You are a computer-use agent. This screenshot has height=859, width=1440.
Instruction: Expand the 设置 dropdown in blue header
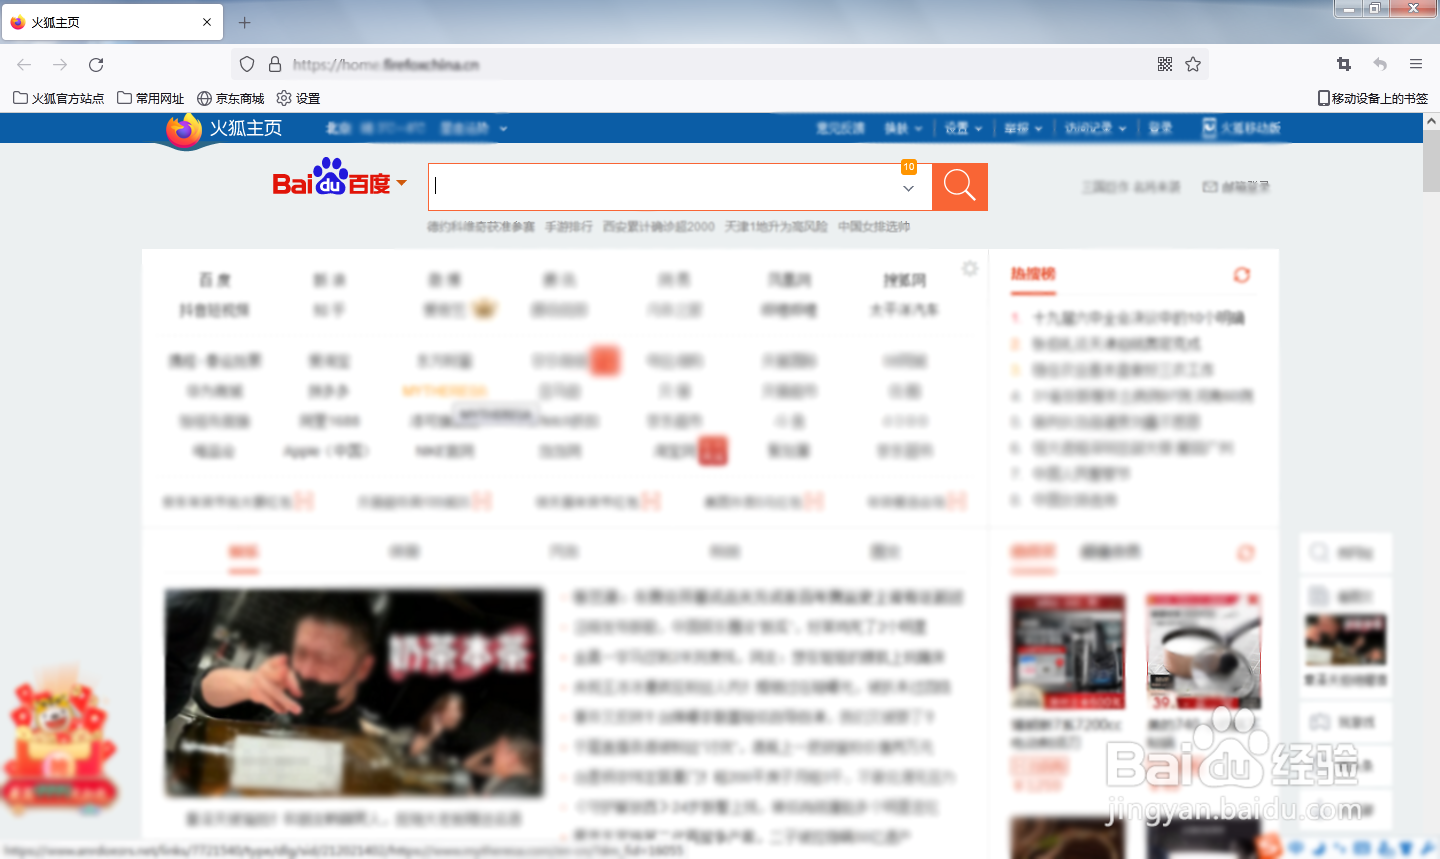pos(964,128)
